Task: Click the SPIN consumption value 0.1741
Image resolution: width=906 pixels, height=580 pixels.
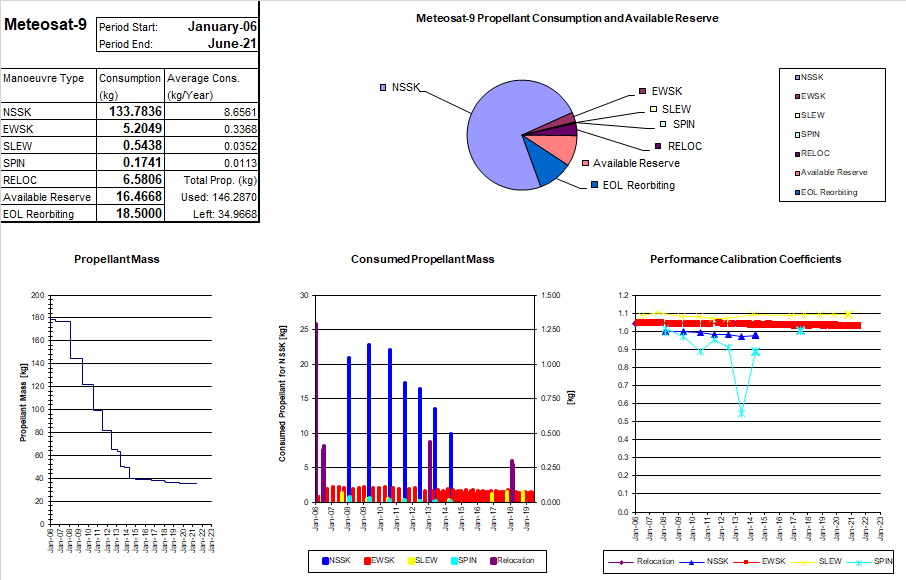Action: 142,162
